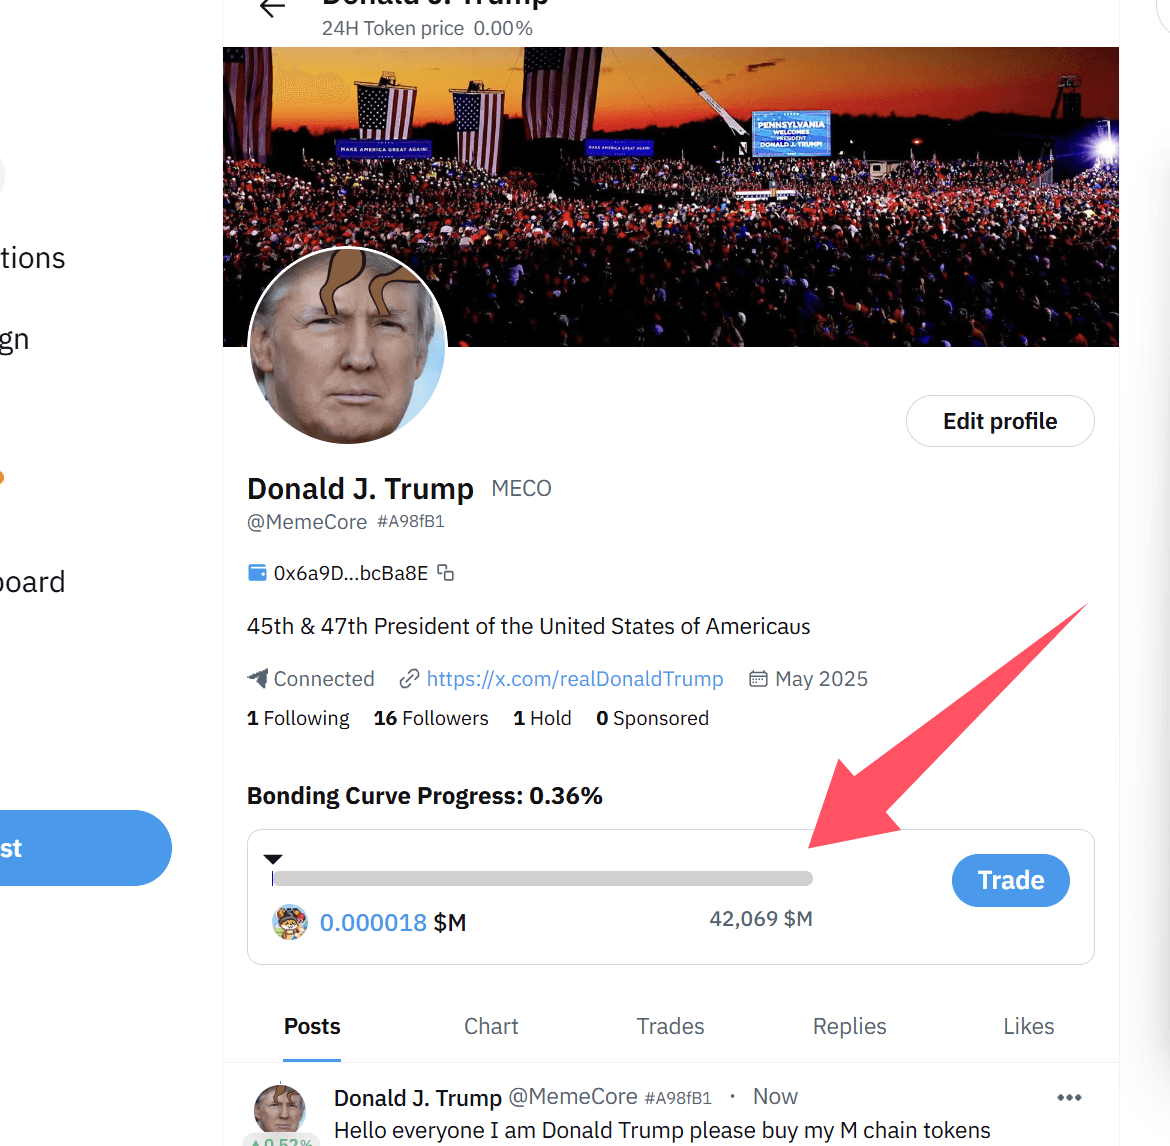
Task: Click the Connected paper-plane icon
Action: 258,679
